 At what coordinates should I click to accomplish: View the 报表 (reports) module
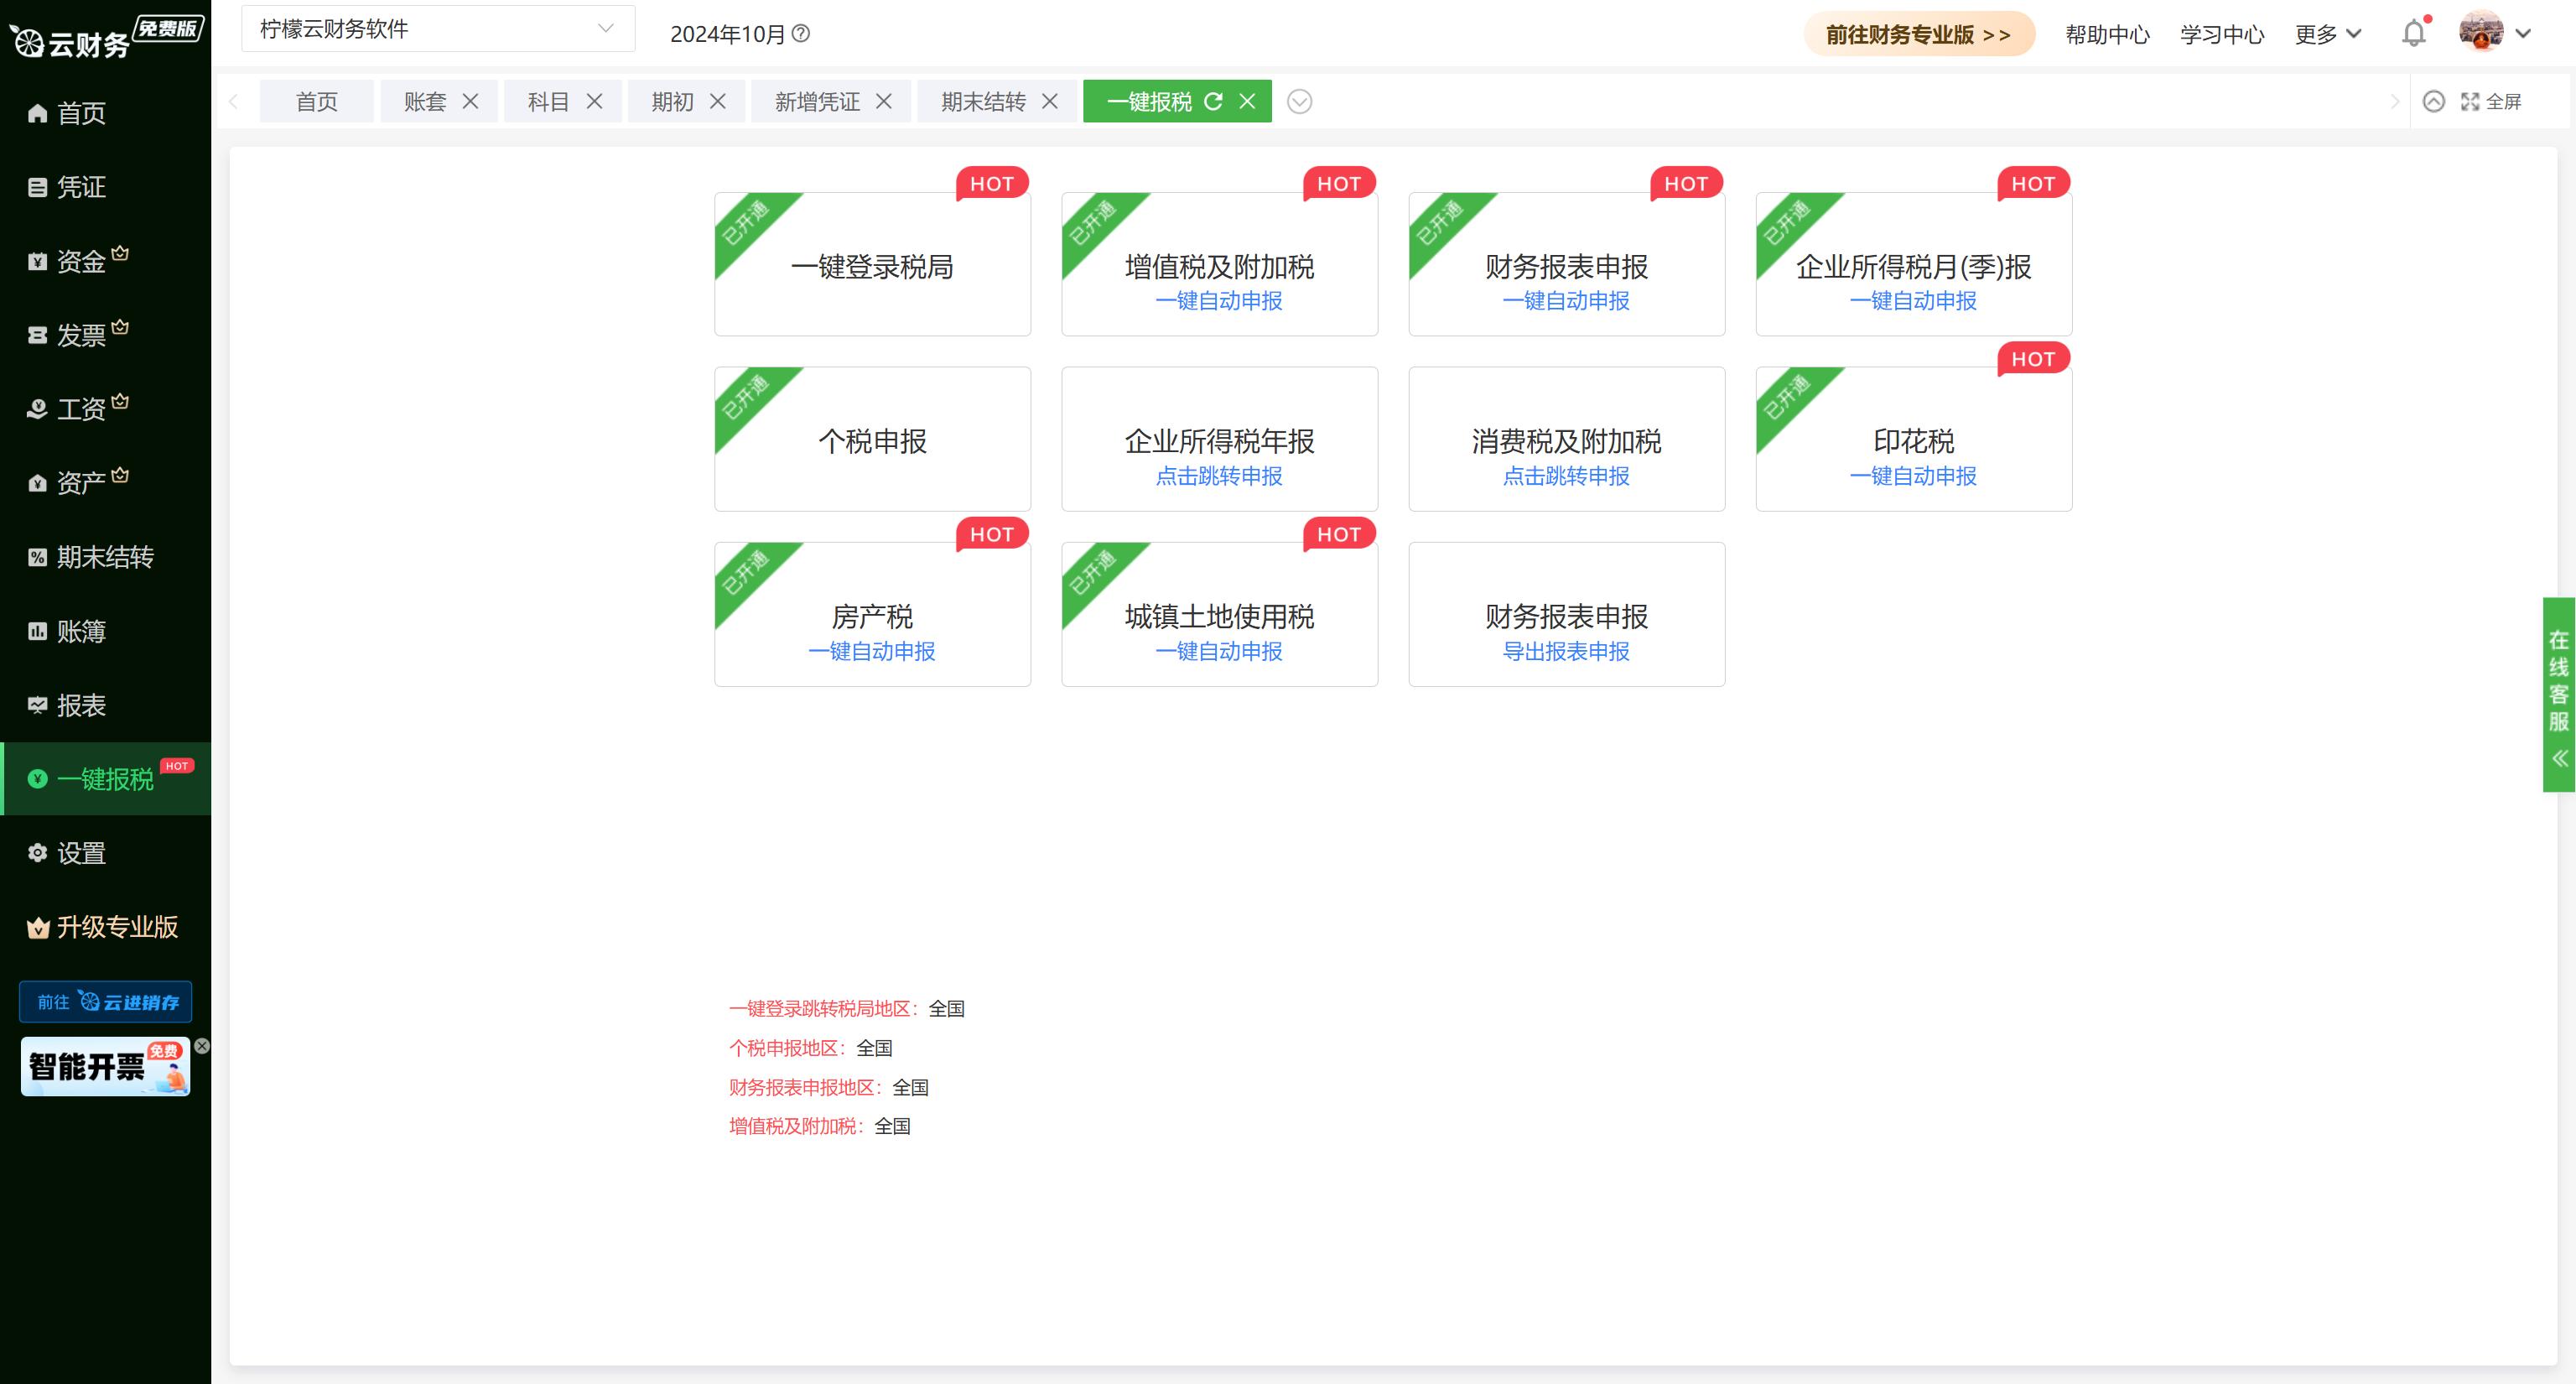(82, 705)
